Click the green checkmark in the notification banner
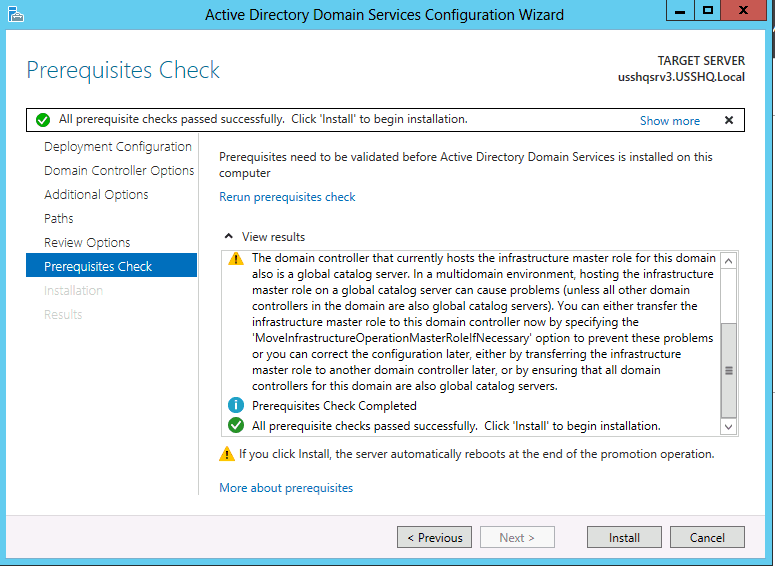775x566 pixels. (43, 120)
